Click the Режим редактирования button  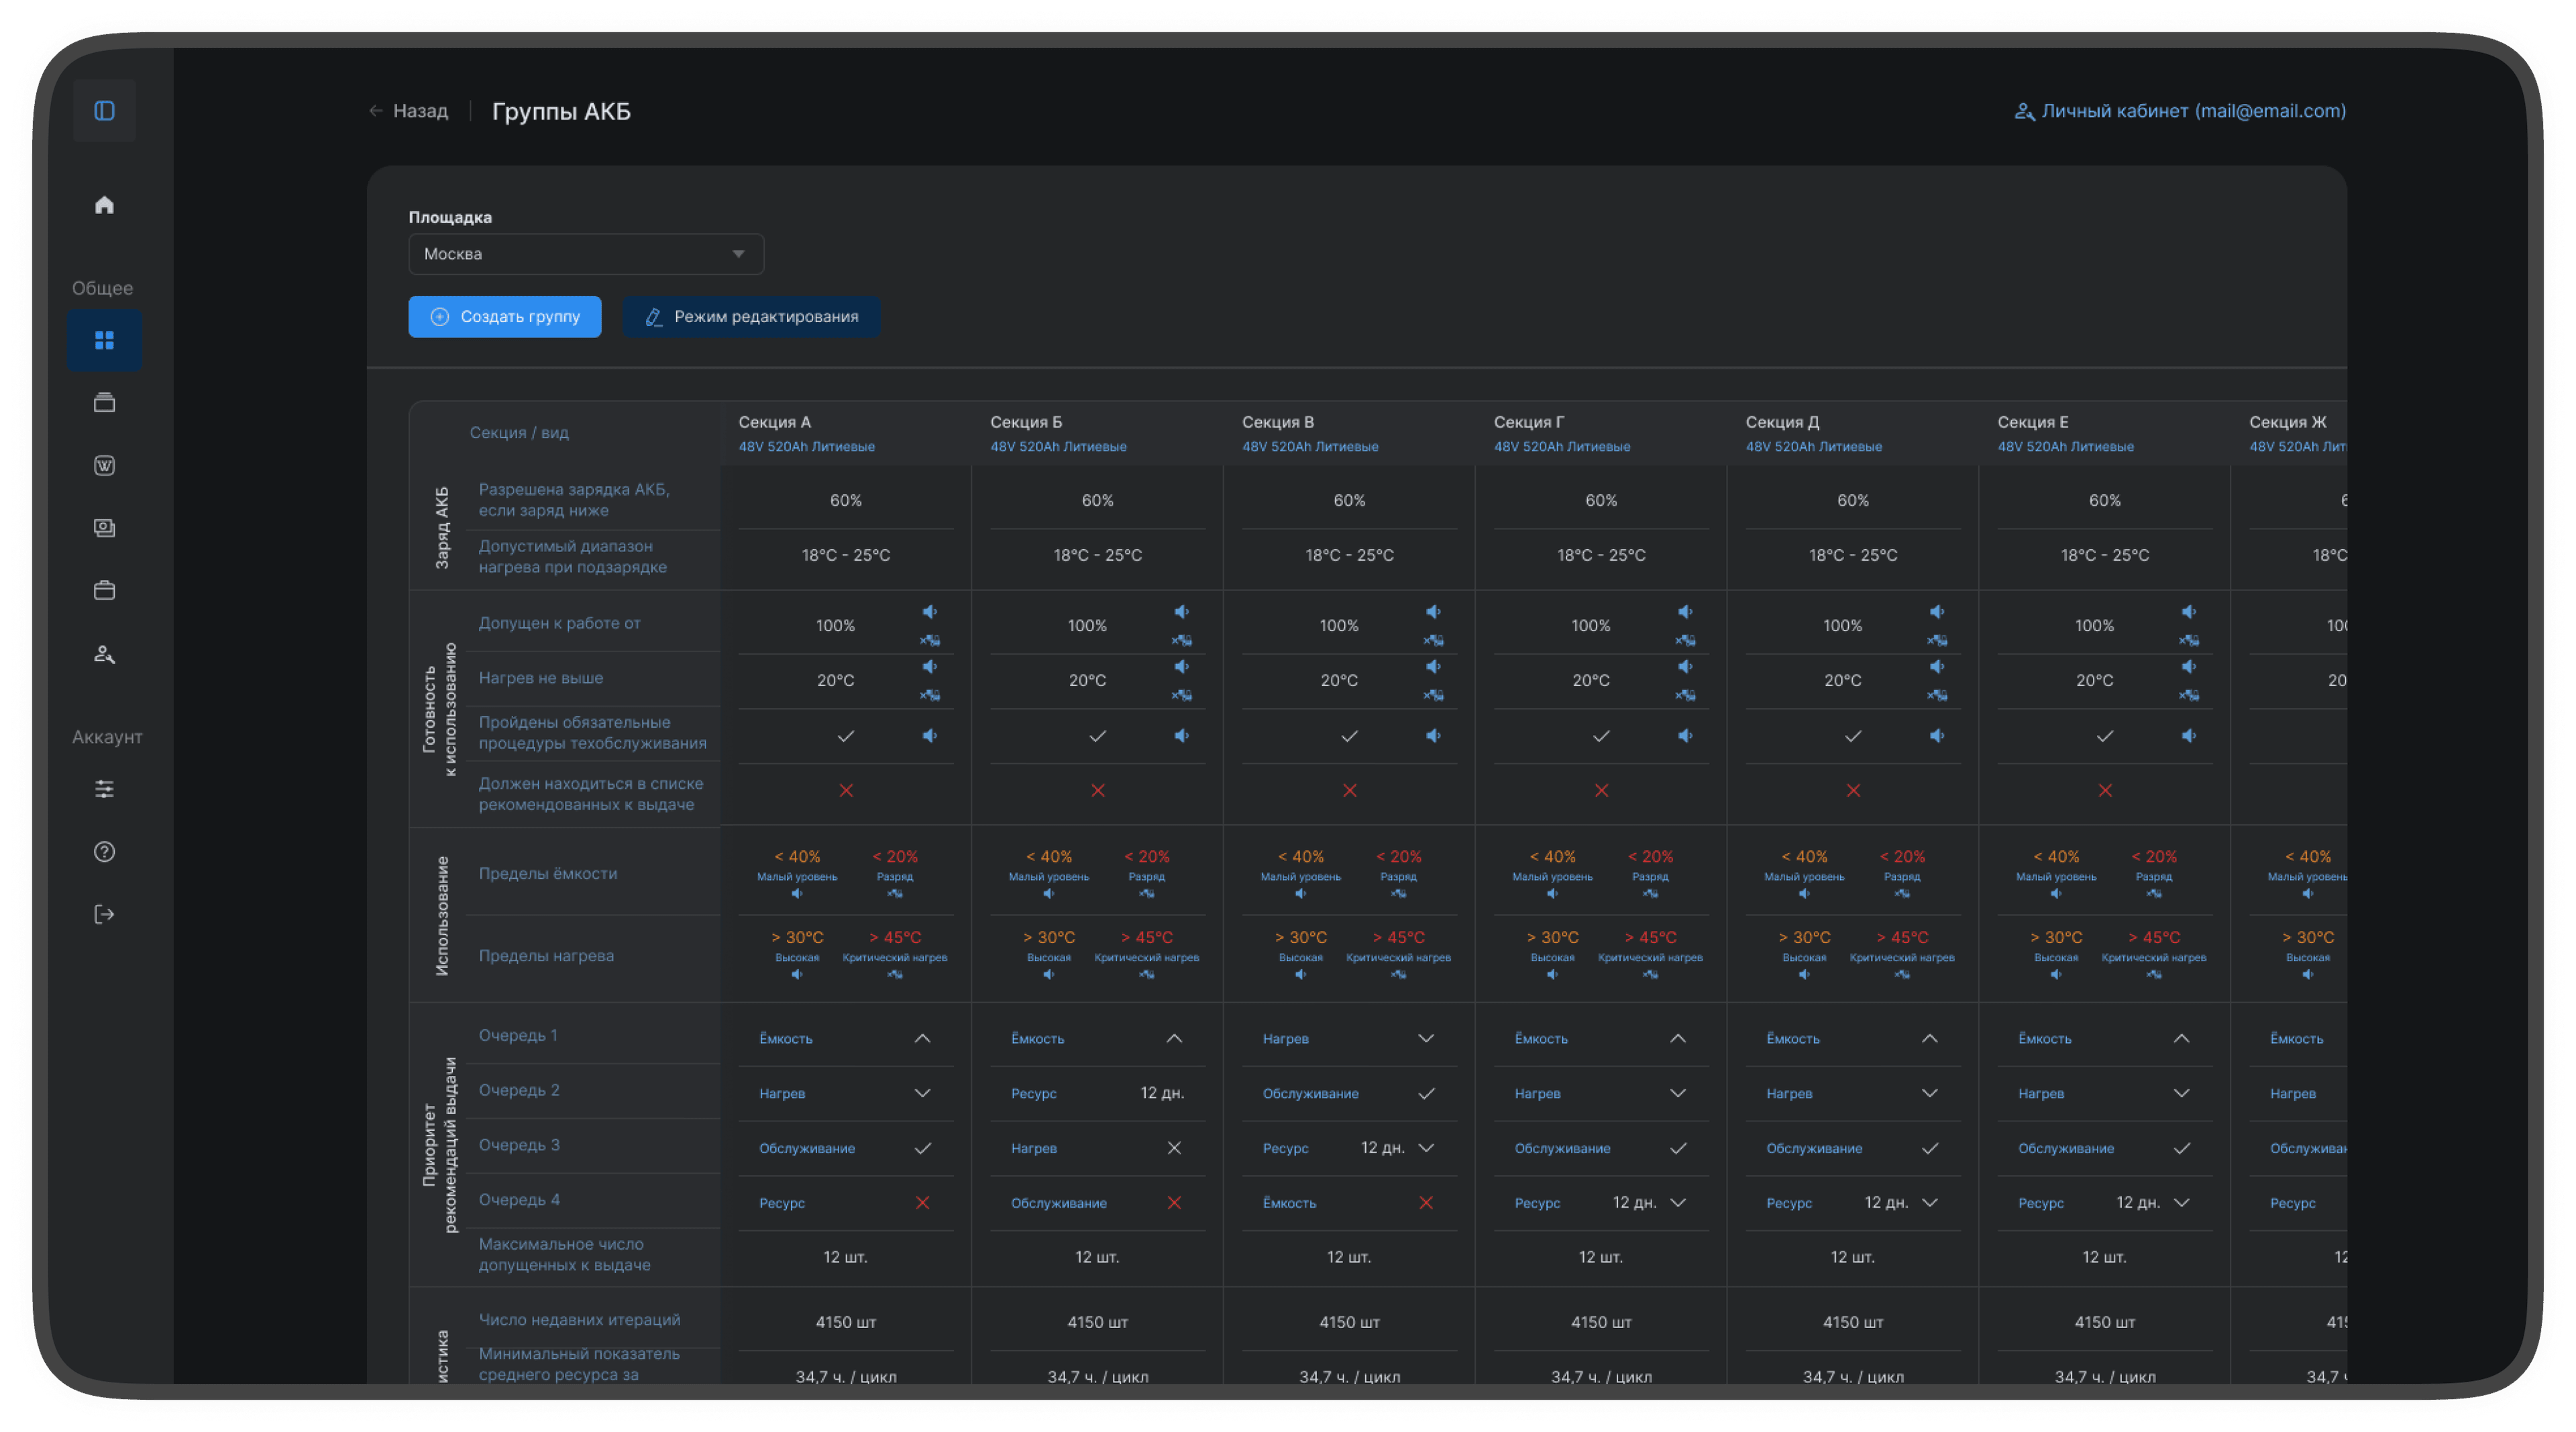(x=751, y=317)
